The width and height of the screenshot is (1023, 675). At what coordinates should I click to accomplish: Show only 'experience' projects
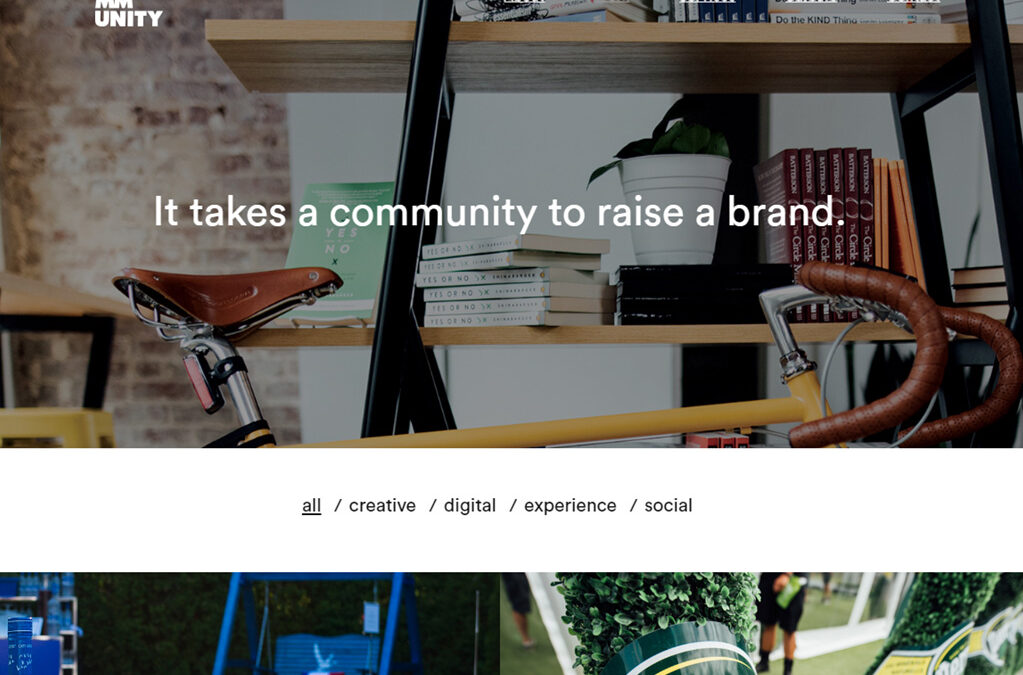[x=570, y=505]
